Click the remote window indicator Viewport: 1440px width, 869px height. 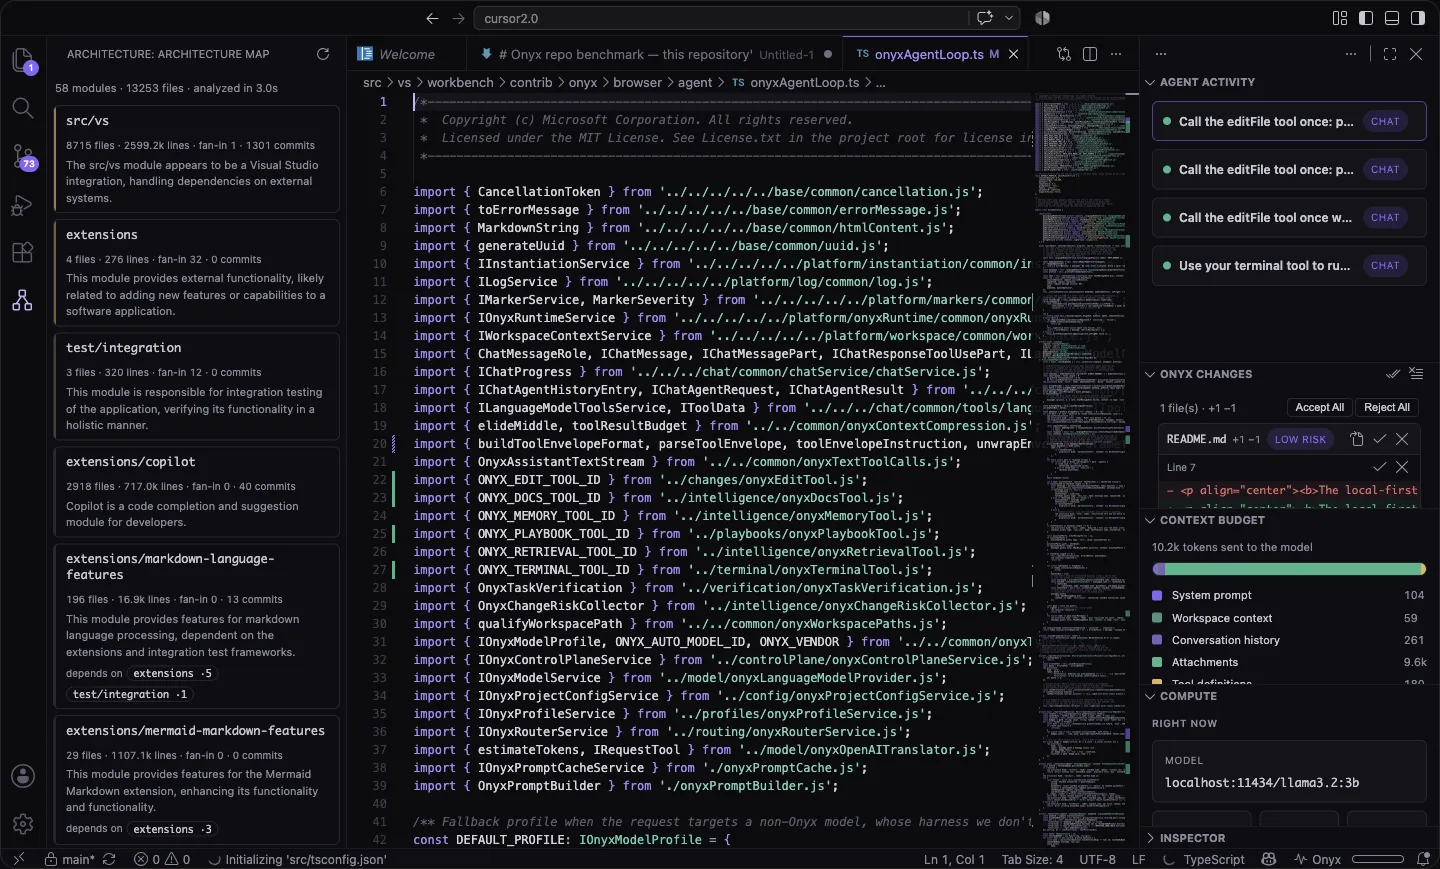(18, 859)
